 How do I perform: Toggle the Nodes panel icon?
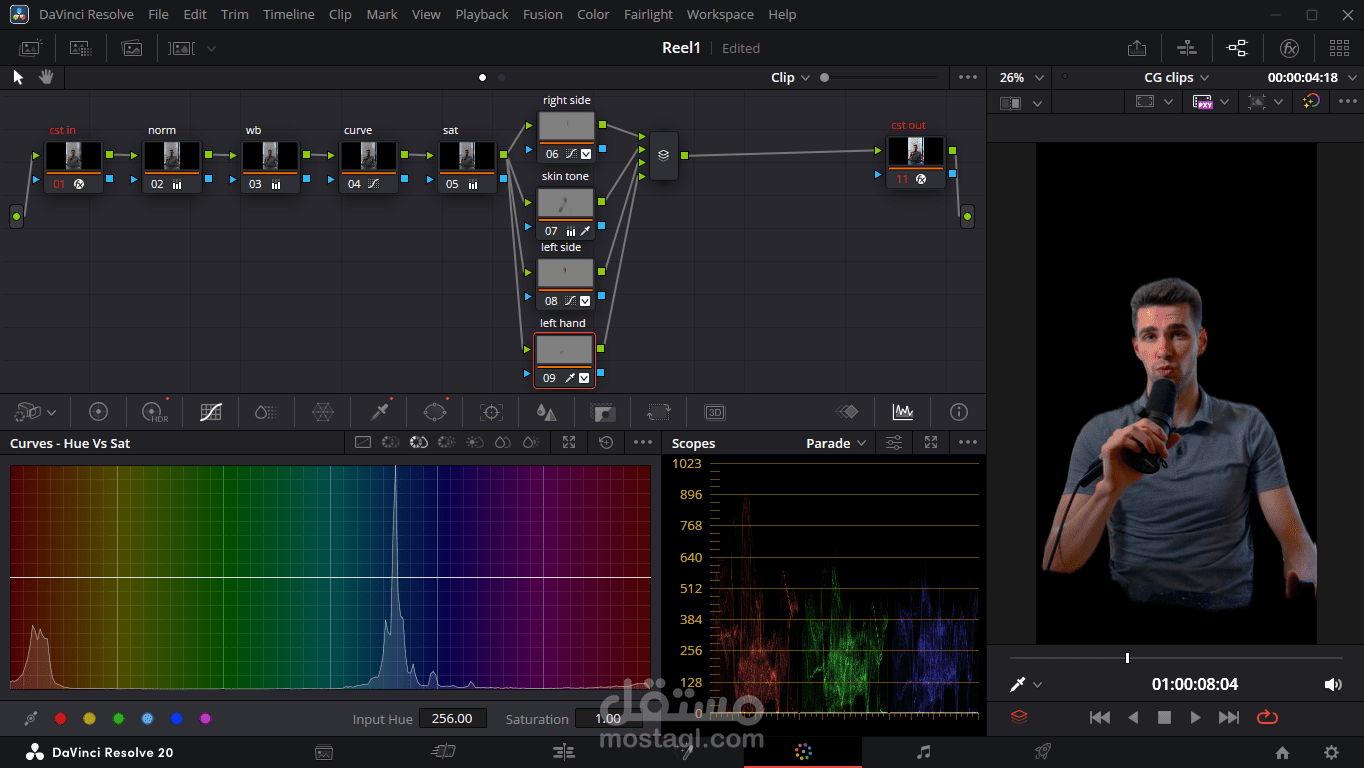1237,48
